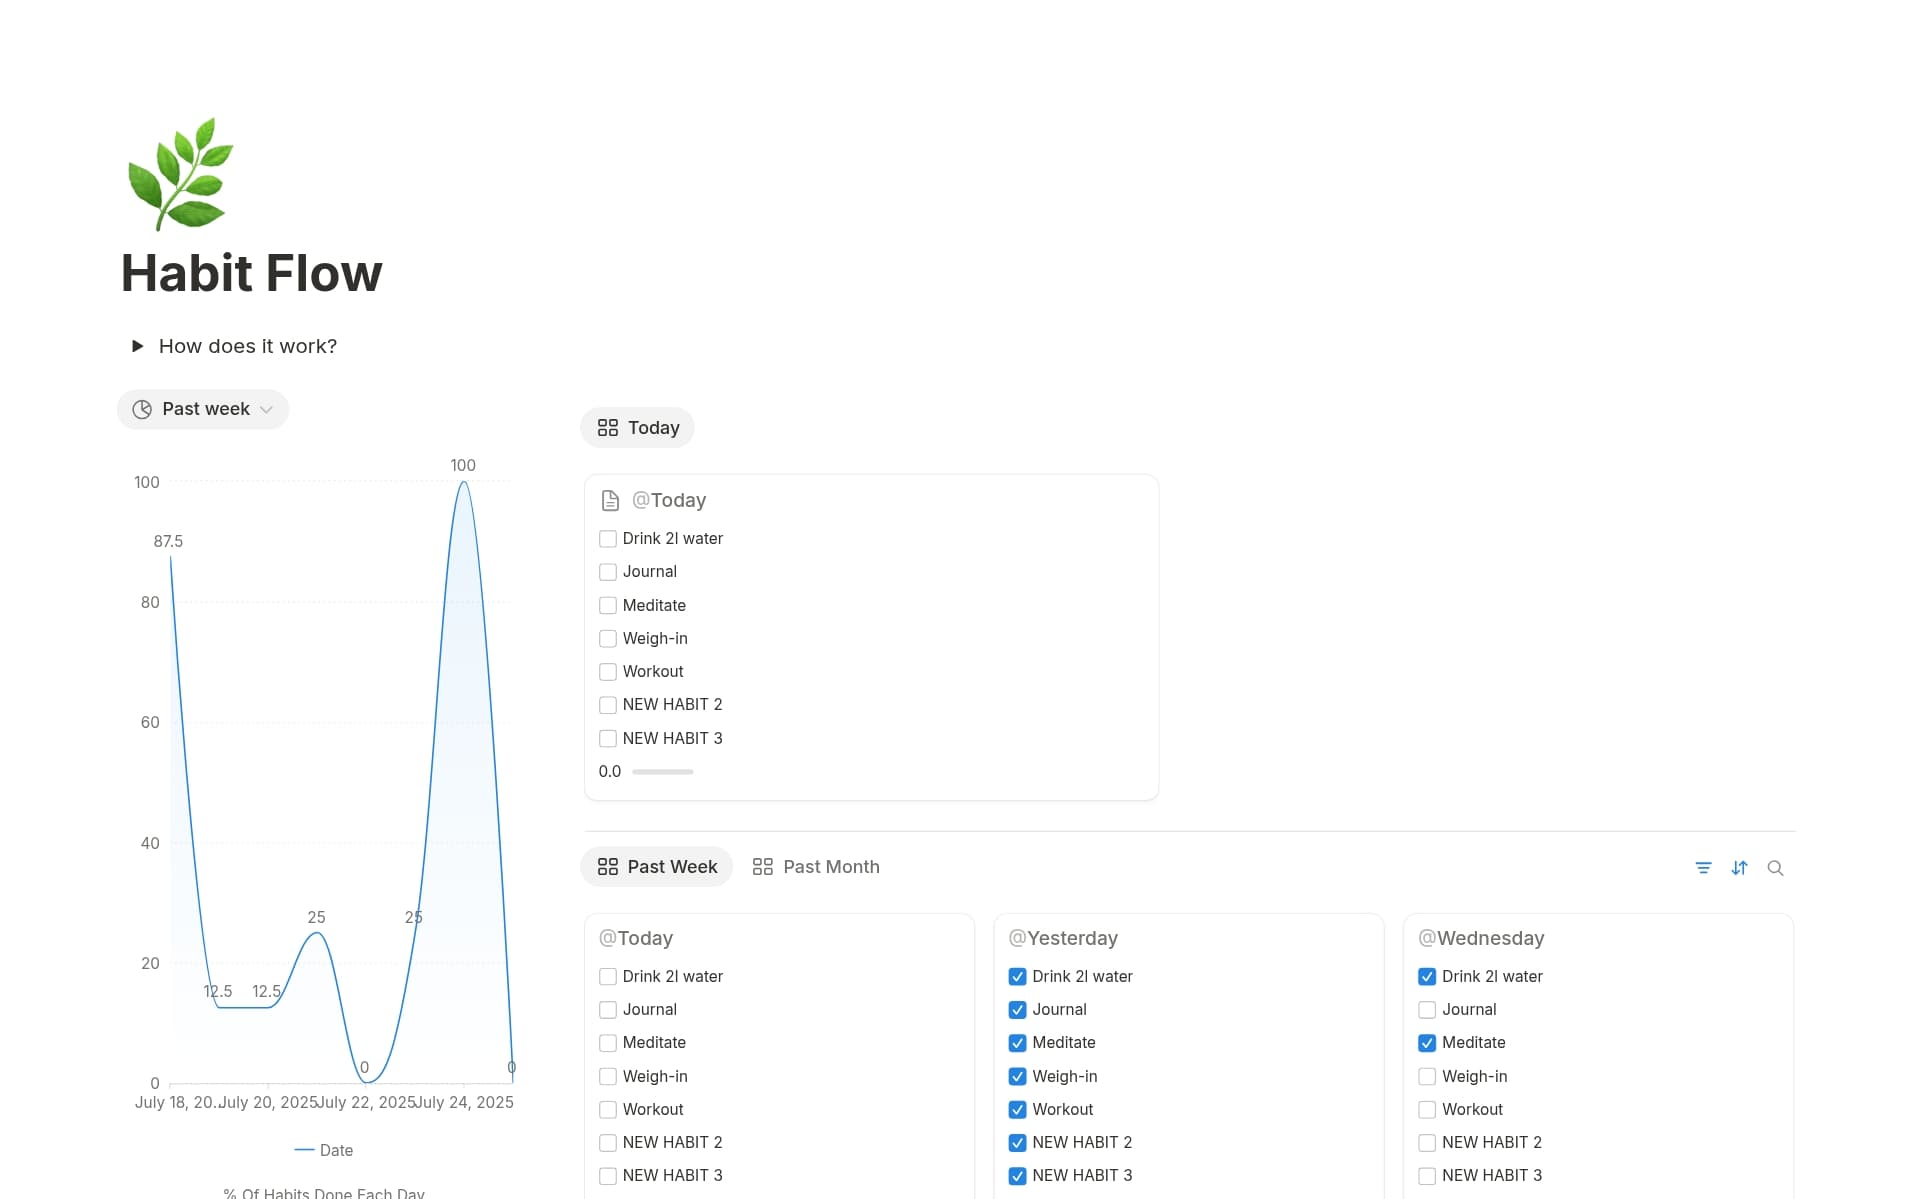This screenshot has height=1199, width=1920.
Task: Click the page icon beside @Today
Action: (x=608, y=500)
